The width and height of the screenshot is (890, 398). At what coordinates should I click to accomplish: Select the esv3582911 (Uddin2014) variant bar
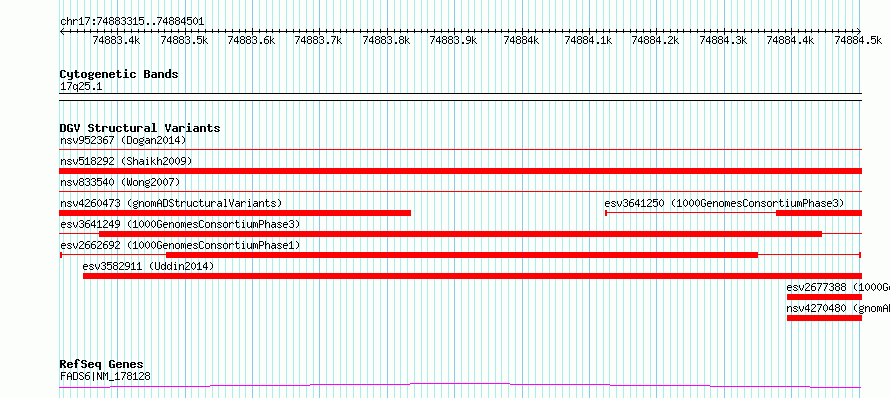click(472, 276)
